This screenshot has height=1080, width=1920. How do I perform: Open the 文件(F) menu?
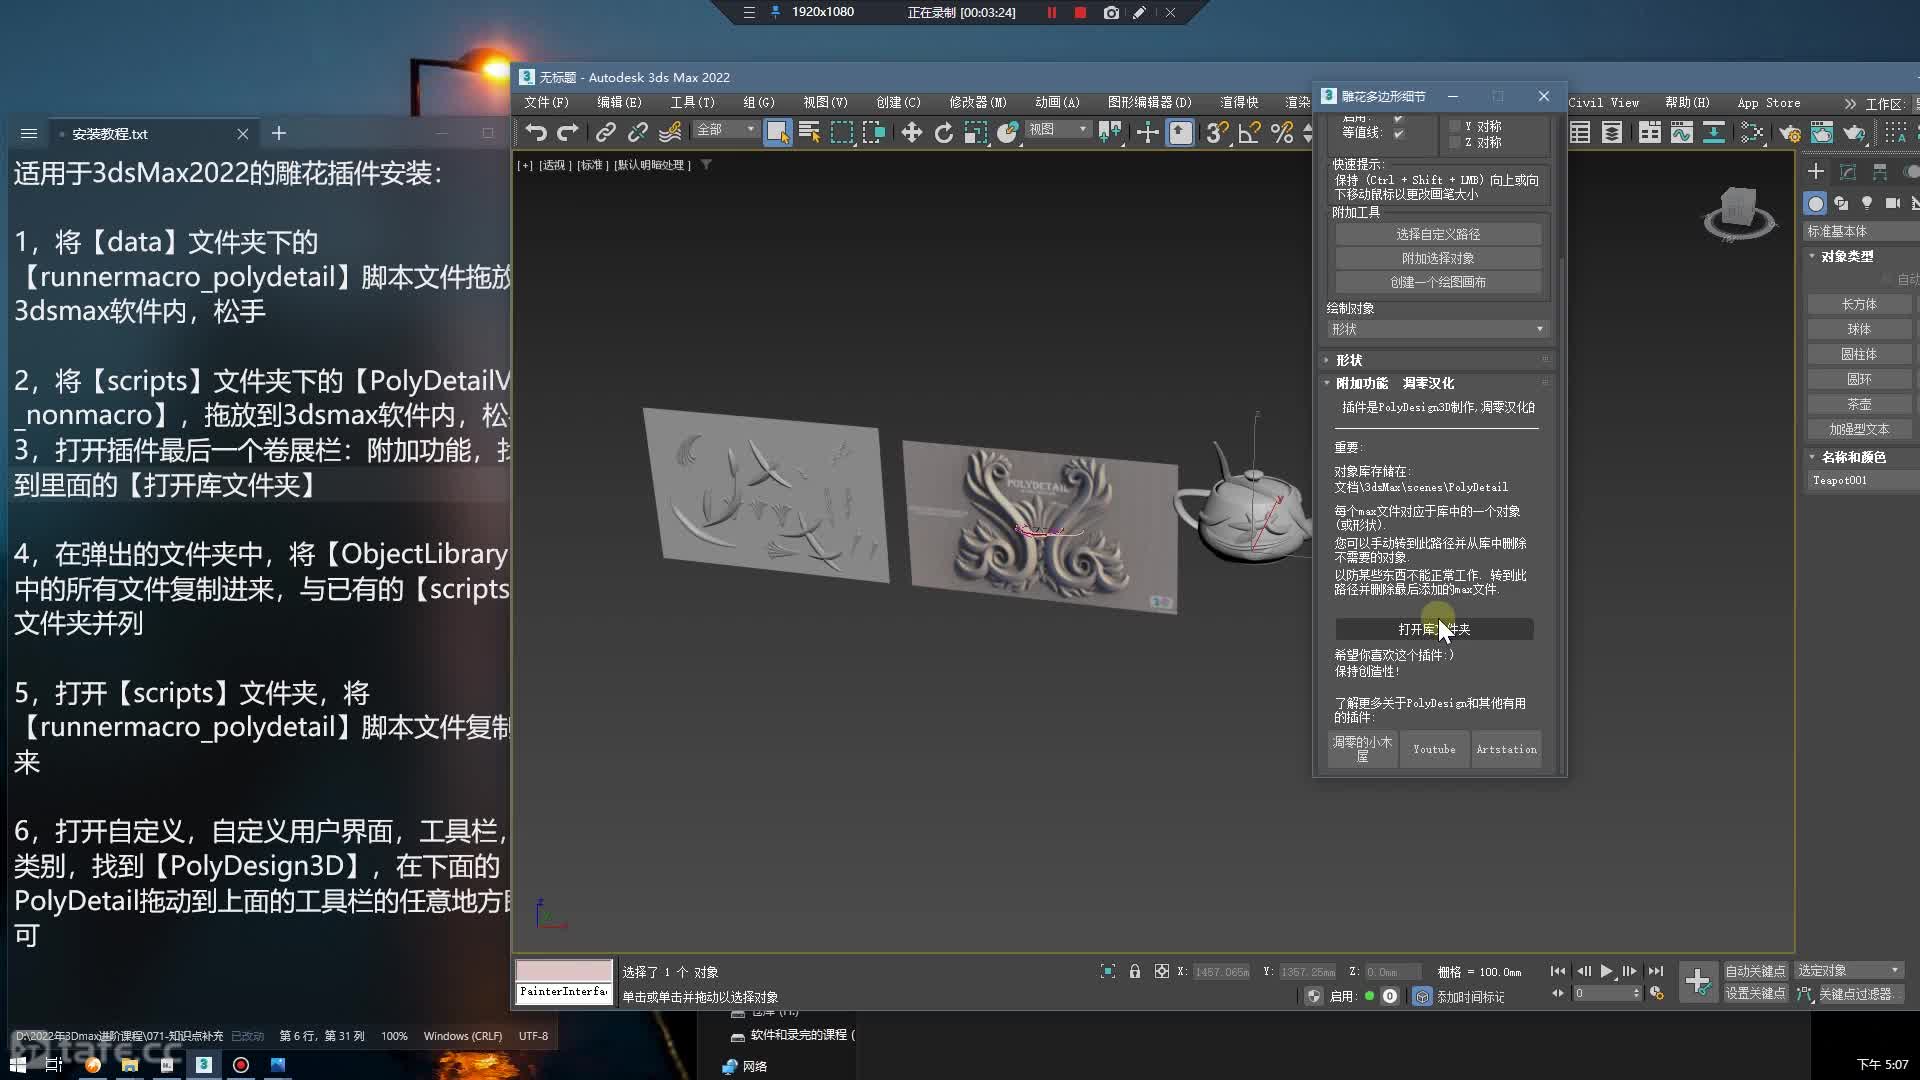tap(546, 102)
